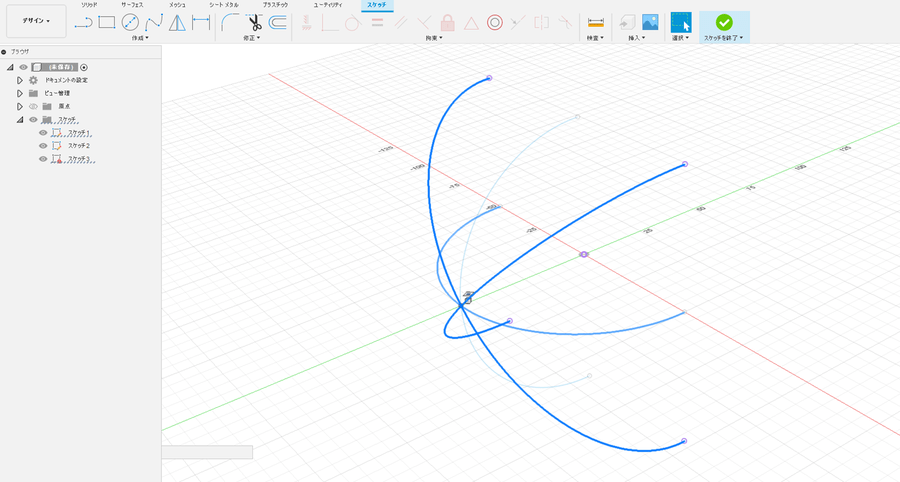Apply the Midpoint triangle constraint

click(471, 23)
